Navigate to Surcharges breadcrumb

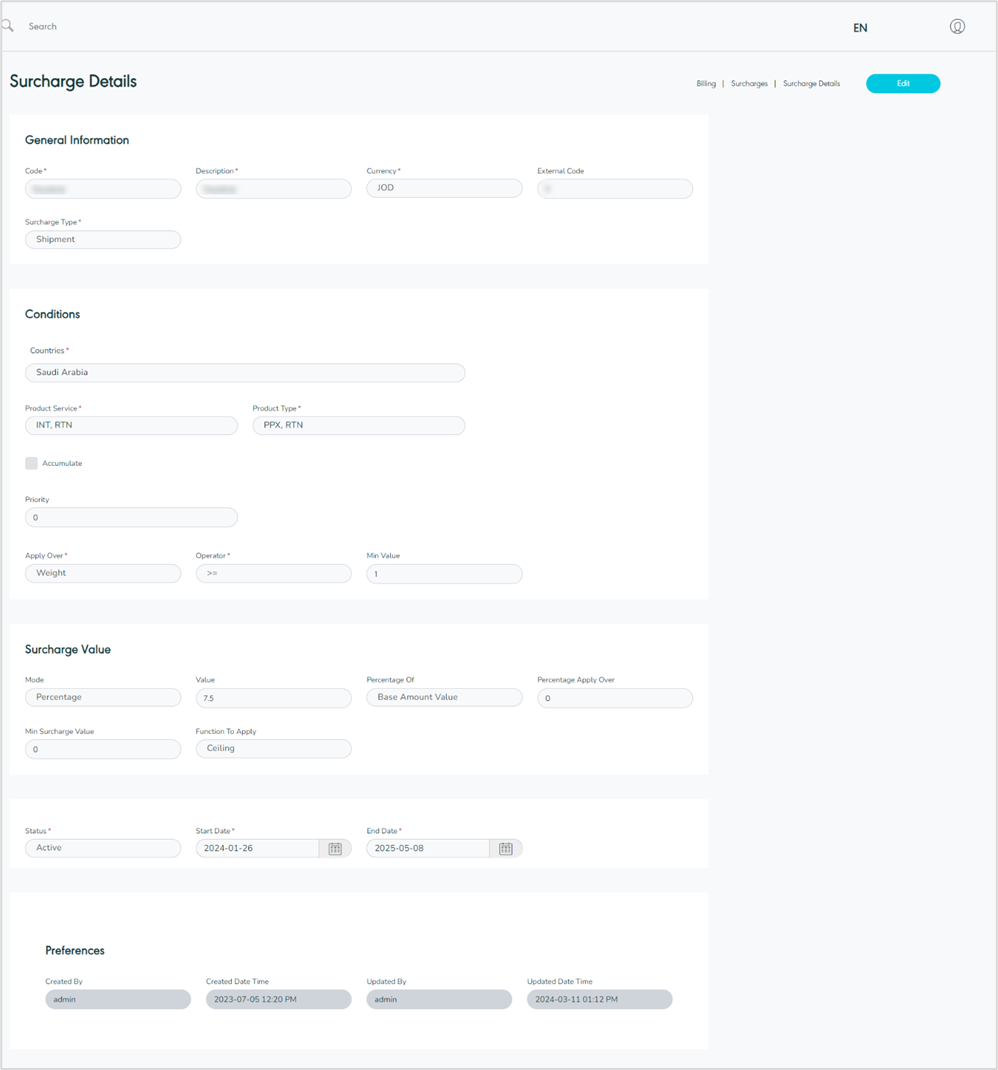(749, 84)
